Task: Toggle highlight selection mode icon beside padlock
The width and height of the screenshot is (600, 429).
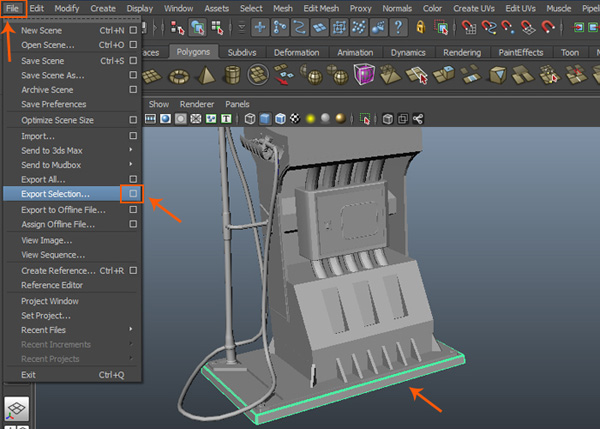Action: [x=441, y=28]
